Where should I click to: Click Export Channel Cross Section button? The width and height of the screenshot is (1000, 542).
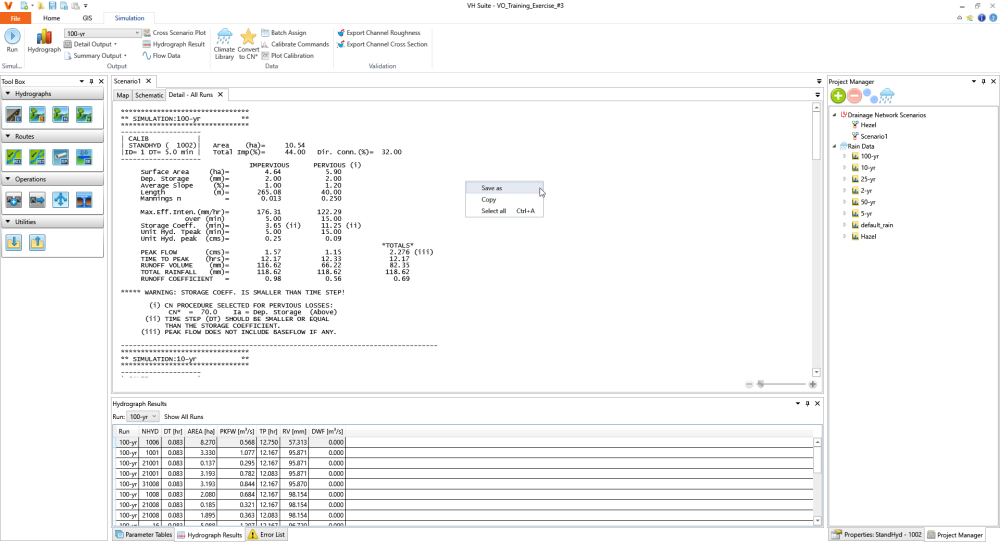(x=382, y=44)
